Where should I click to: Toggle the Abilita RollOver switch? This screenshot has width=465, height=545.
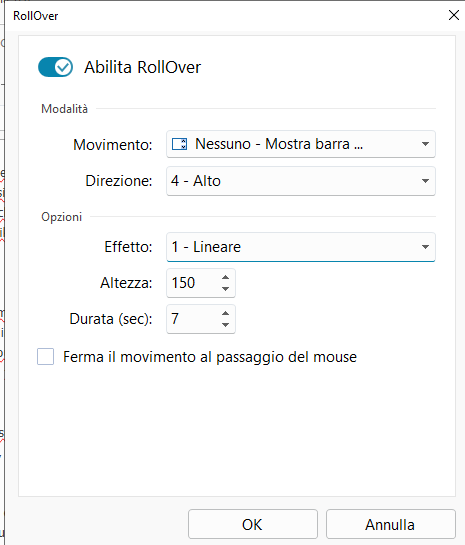pyautogui.click(x=55, y=67)
